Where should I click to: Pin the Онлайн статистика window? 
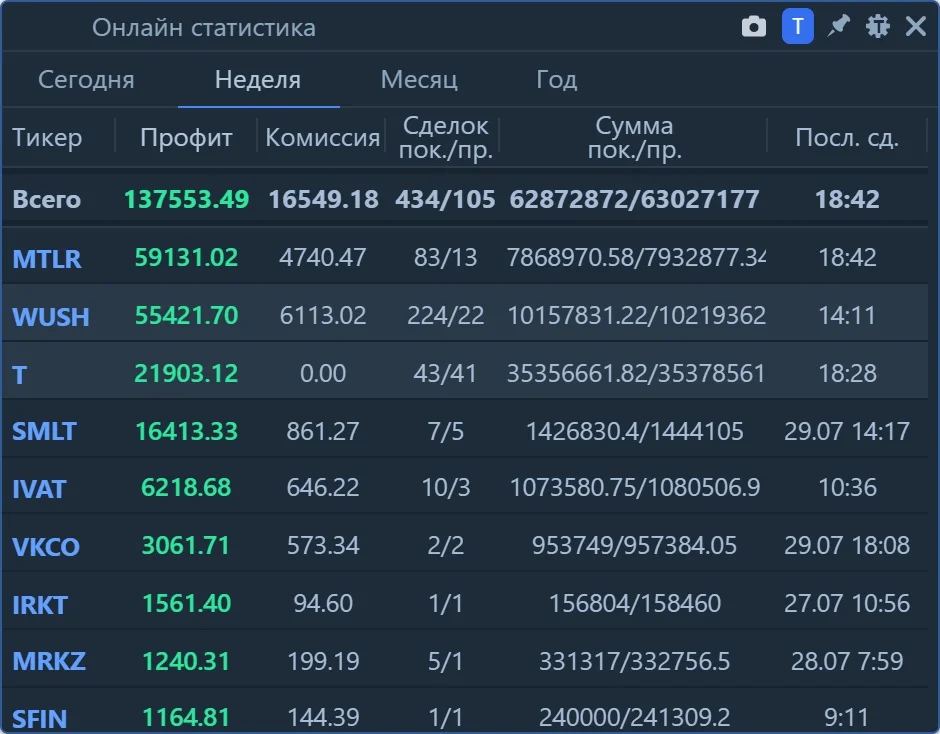[838, 26]
